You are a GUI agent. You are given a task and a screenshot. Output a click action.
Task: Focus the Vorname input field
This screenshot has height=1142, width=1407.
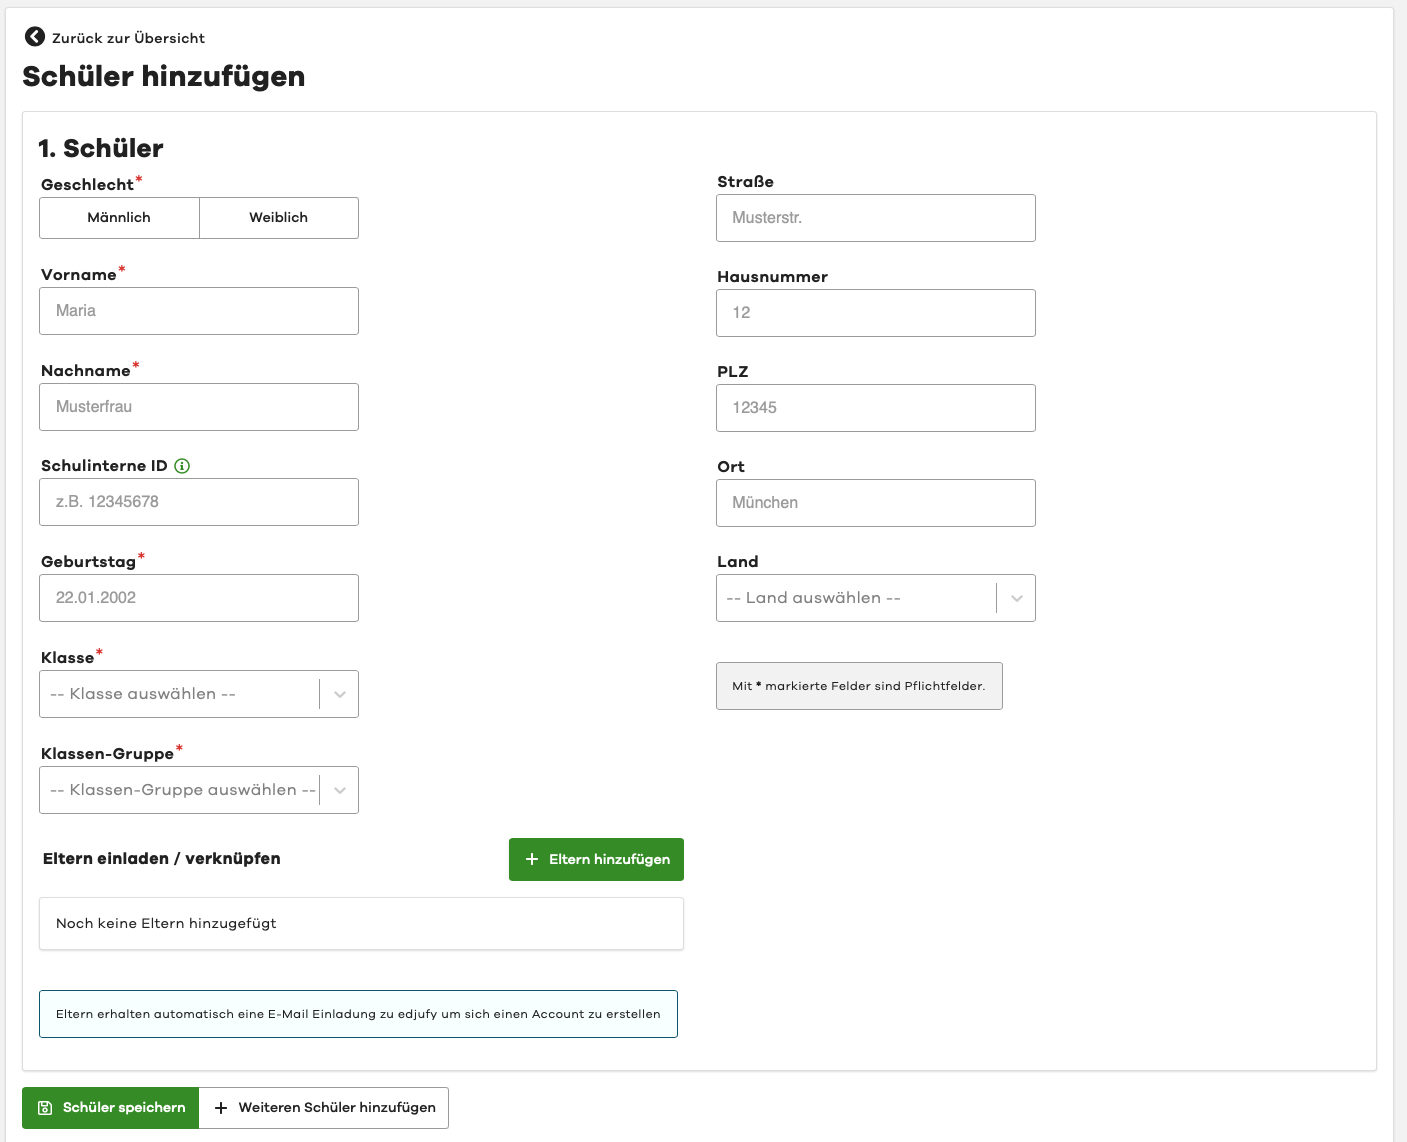click(198, 311)
